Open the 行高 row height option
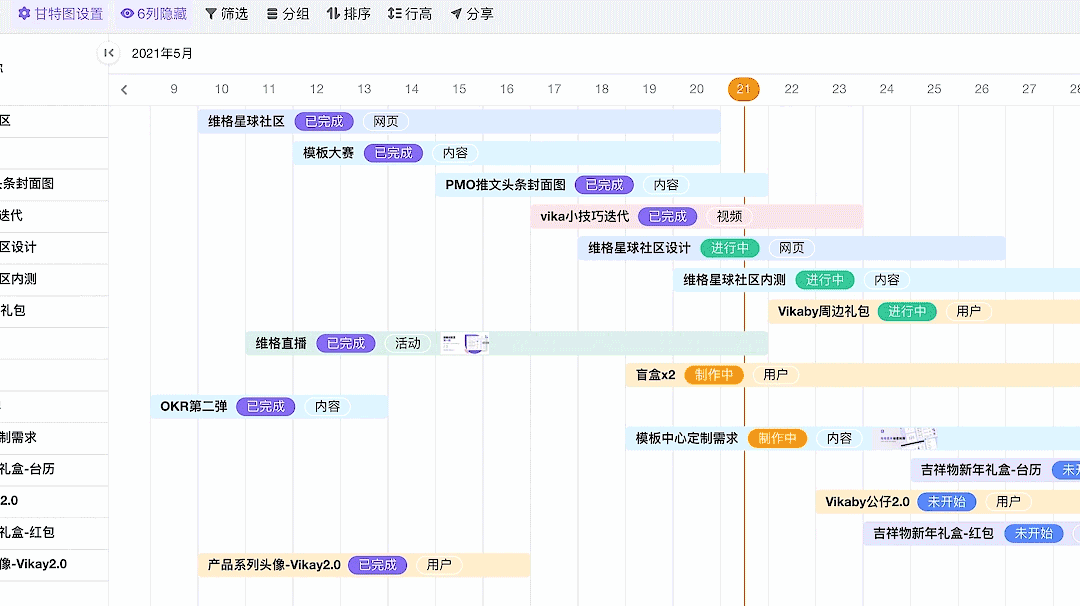 tap(410, 14)
